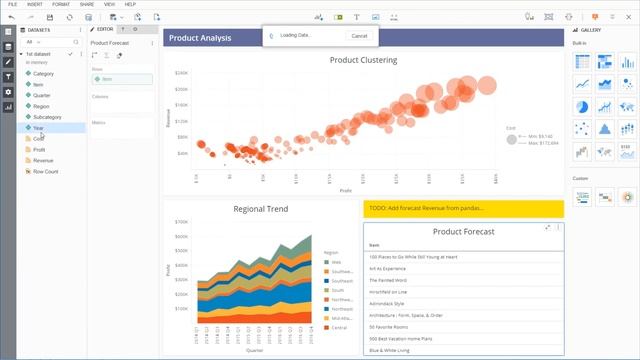The image size is (640, 360).
Task: Open the FILE menu
Action: [12, 4]
